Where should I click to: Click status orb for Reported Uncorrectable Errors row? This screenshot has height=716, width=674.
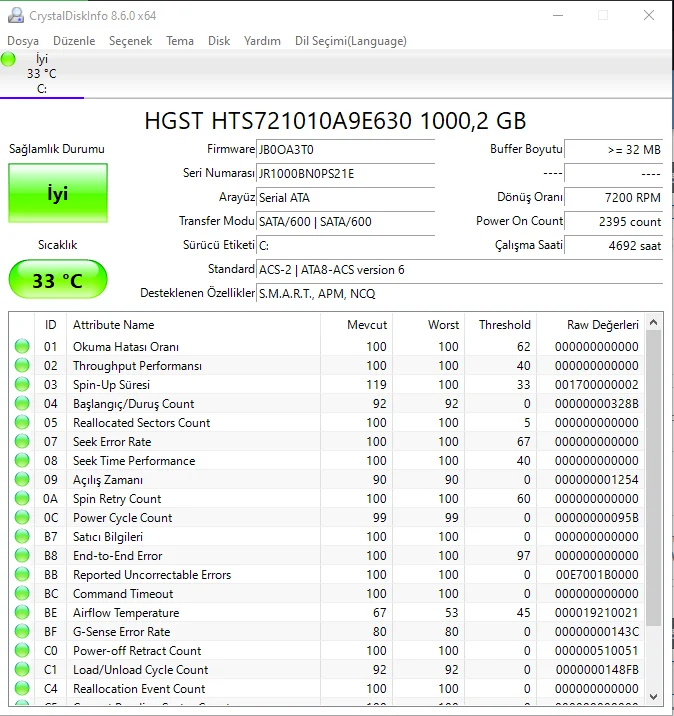[x=22, y=574]
